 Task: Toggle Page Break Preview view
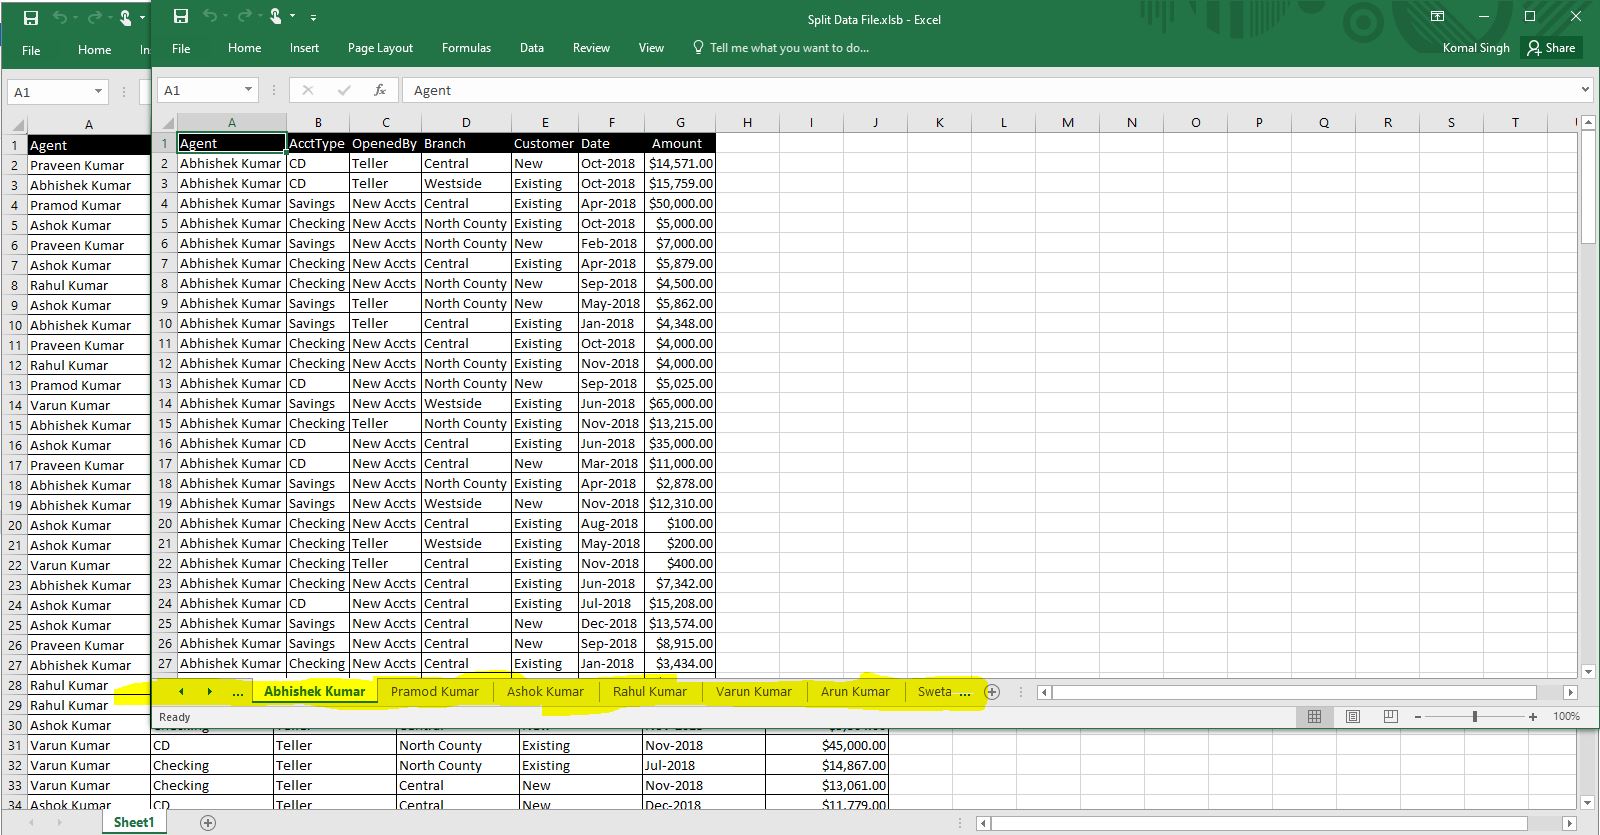tap(1390, 717)
